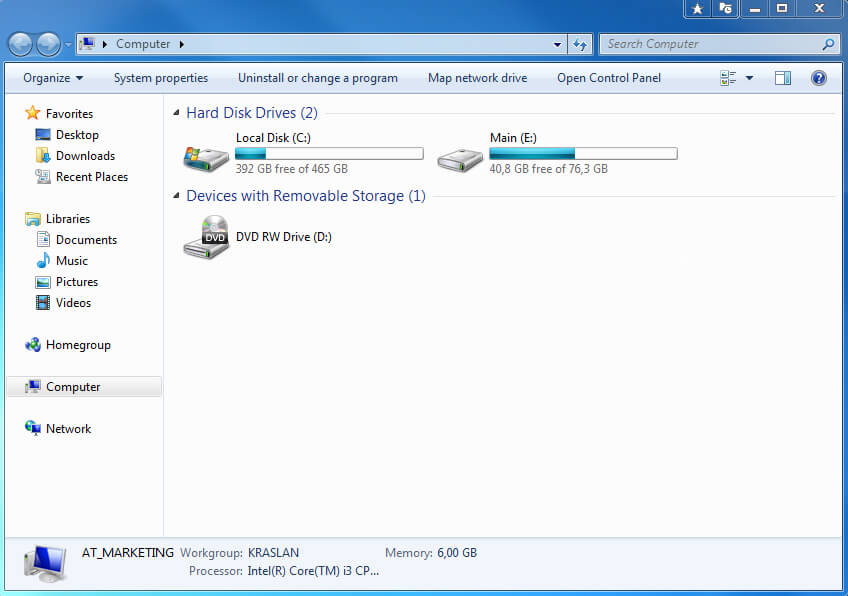This screenshot has width=848, height=596.
Task: Click the Homegroup icon
Action: [x=32, y=345]
